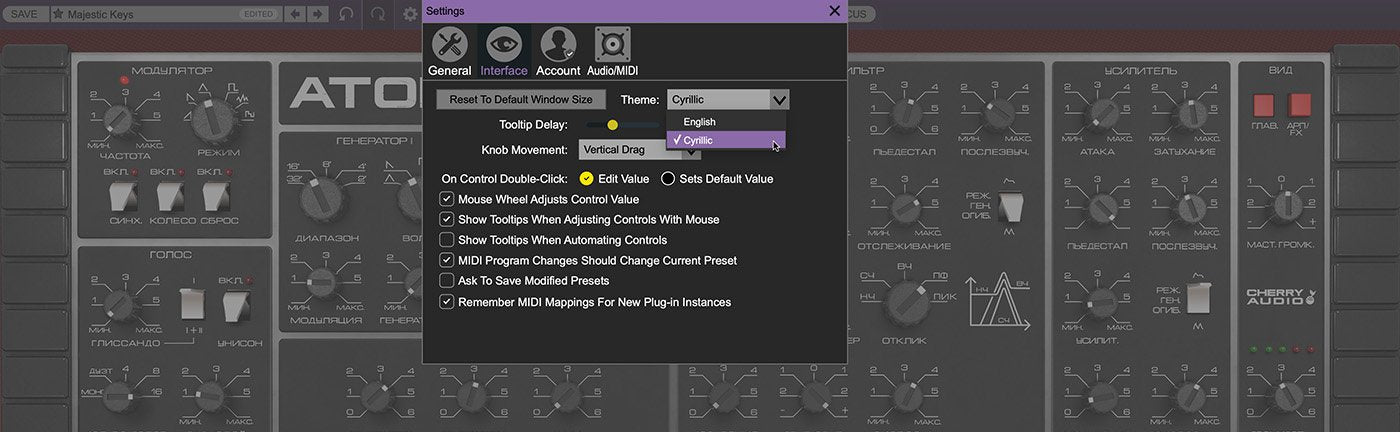Select Sets Default Value radio button
The image size is (1400, 432).
point(668,179)
